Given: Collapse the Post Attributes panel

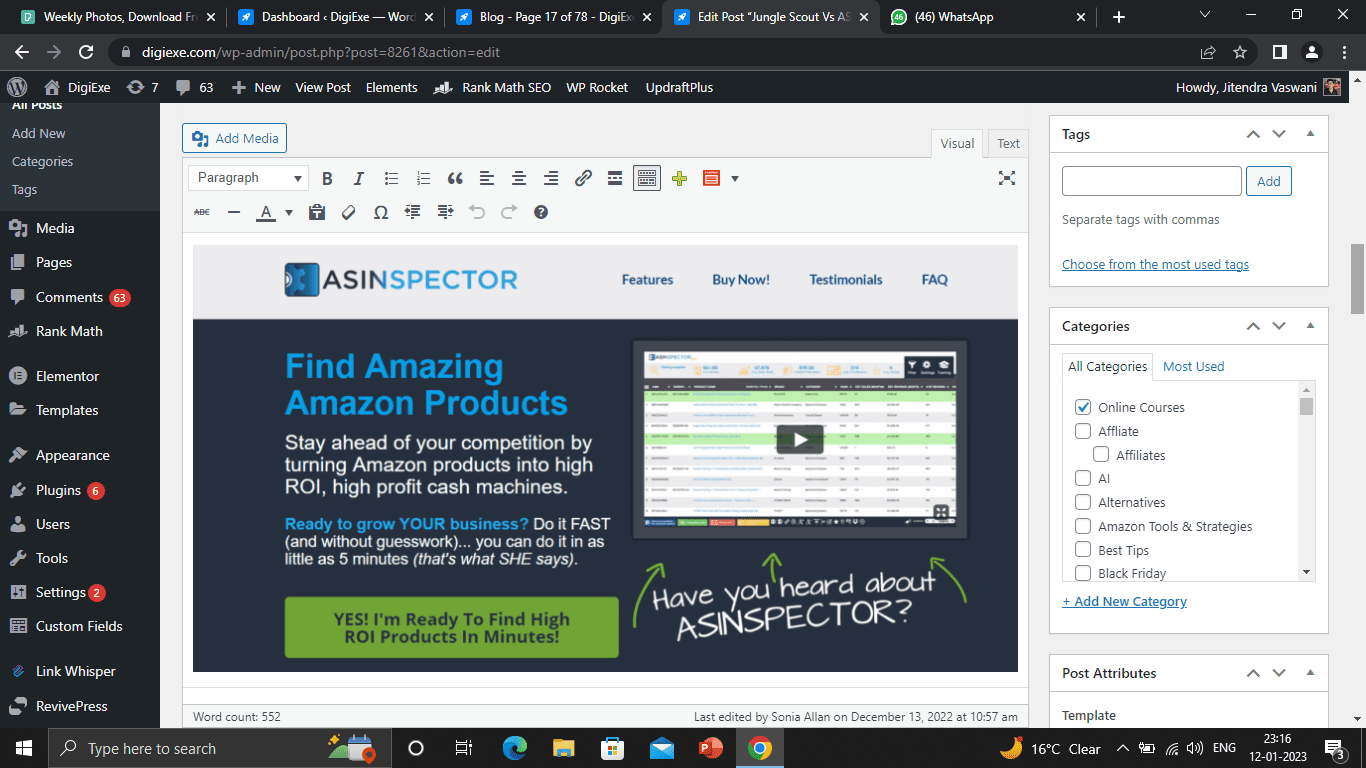Looking at the screenshot, I should coord(1310,673).
